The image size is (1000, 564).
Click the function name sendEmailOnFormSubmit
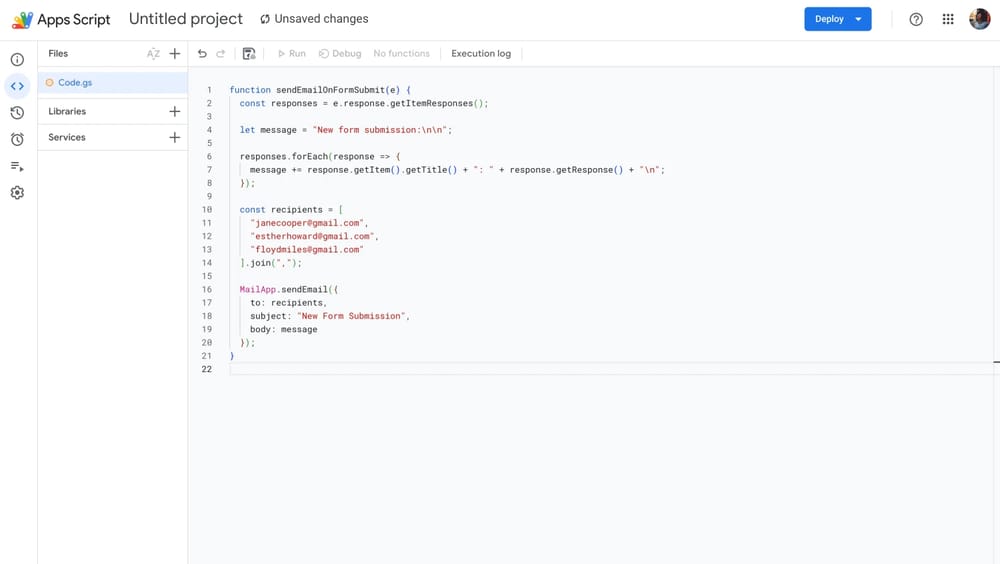point(330,90)
